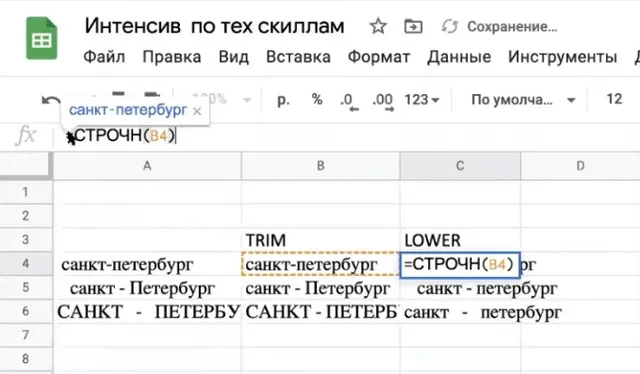Image resolution: width=640 pixels, height=374 pixels.
Task: Open the Данные menu
Action: pyautogui.click(x=459, y=57)
